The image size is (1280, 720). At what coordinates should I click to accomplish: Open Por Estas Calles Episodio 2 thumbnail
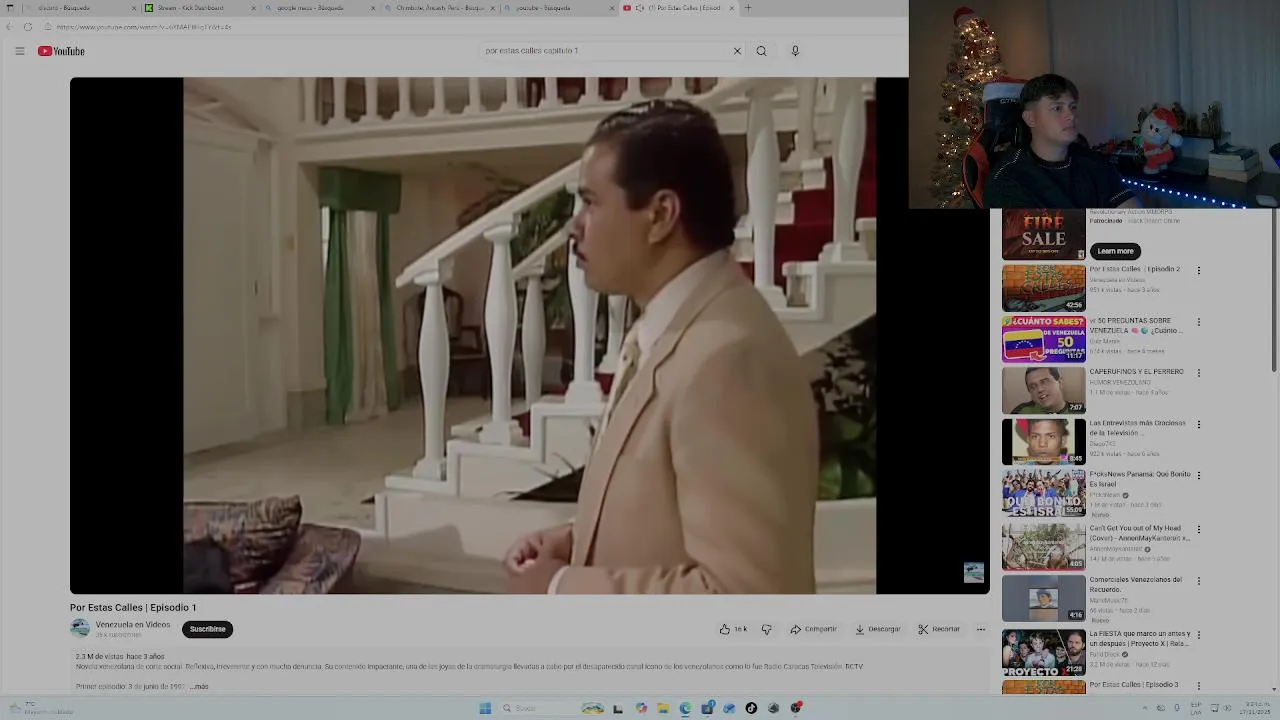pos(1043,288)
